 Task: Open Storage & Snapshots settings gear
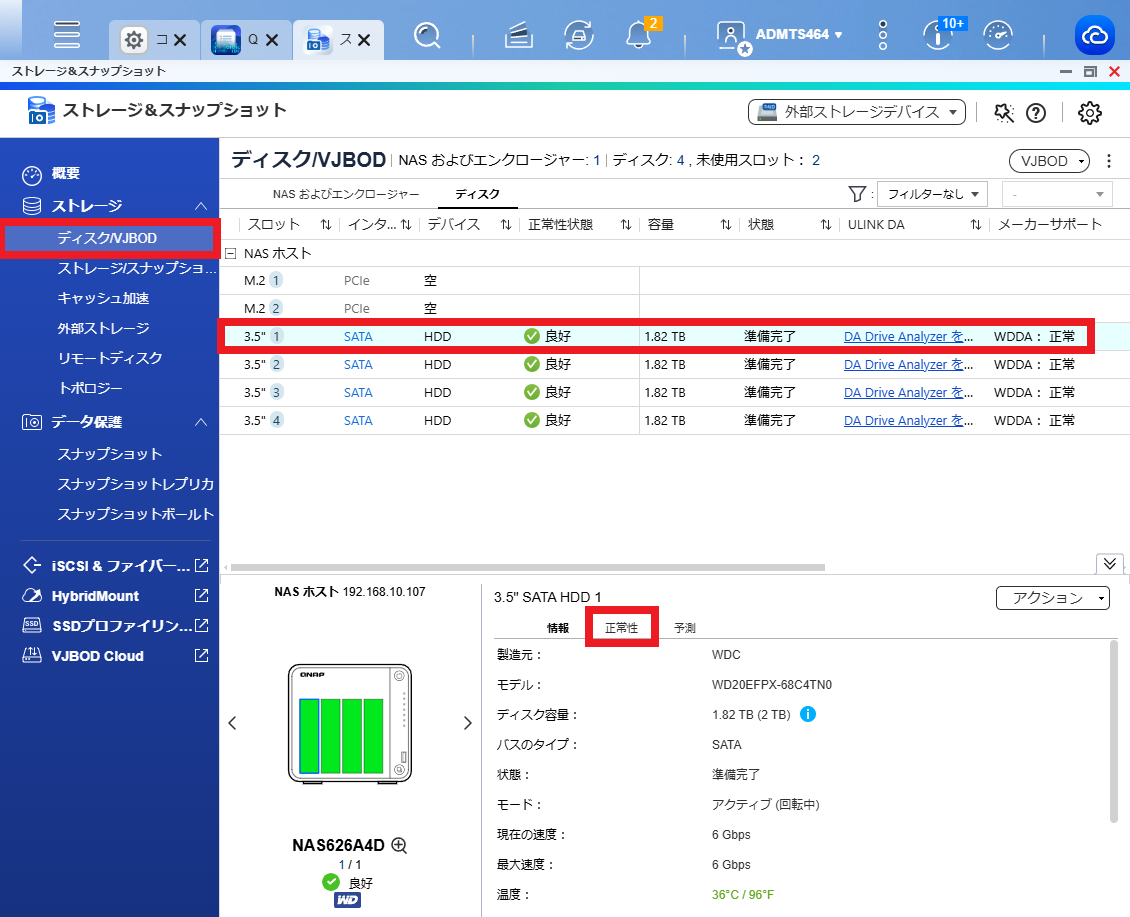(x=1090, y=113)
